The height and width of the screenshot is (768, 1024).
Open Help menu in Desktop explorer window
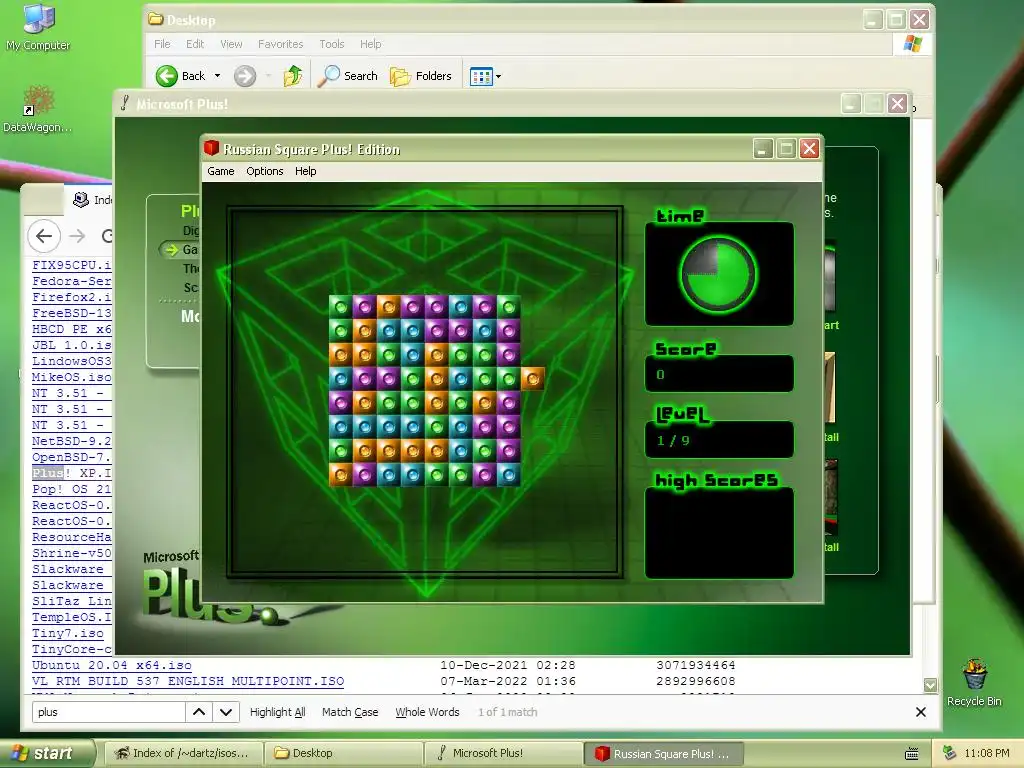(x=370, y=44)
